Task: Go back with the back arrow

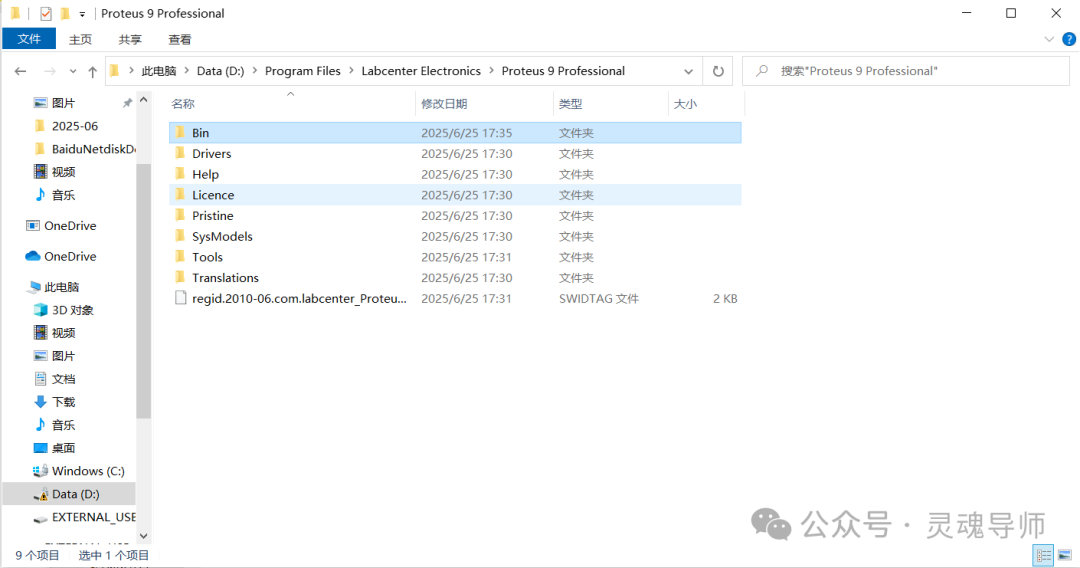Action: coord(21,71)
